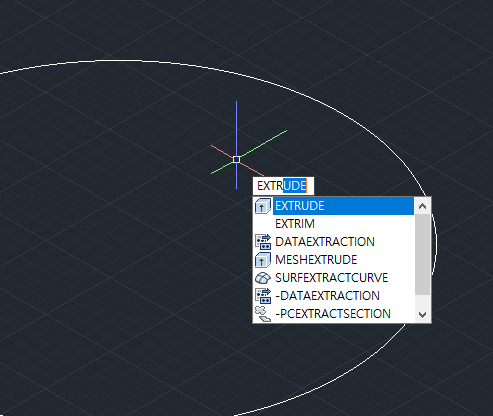Screen dimensions: 493x416
Task: Click the crosshair pickbox at the cursor
Action: tap(236, 159)
